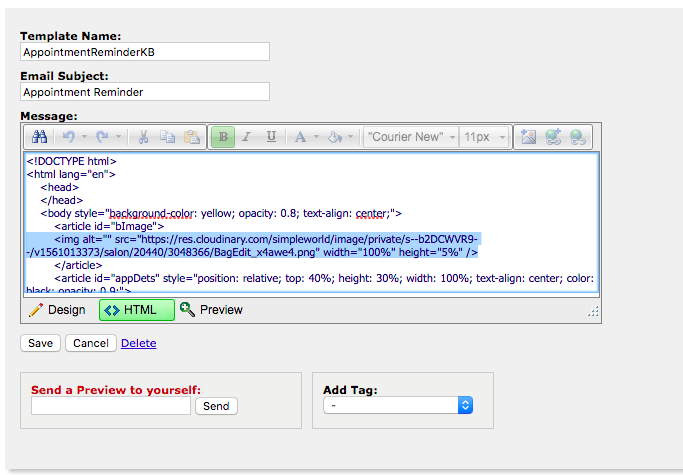Switch to the HTML tab
683x475 pixels.
[137, 310]
